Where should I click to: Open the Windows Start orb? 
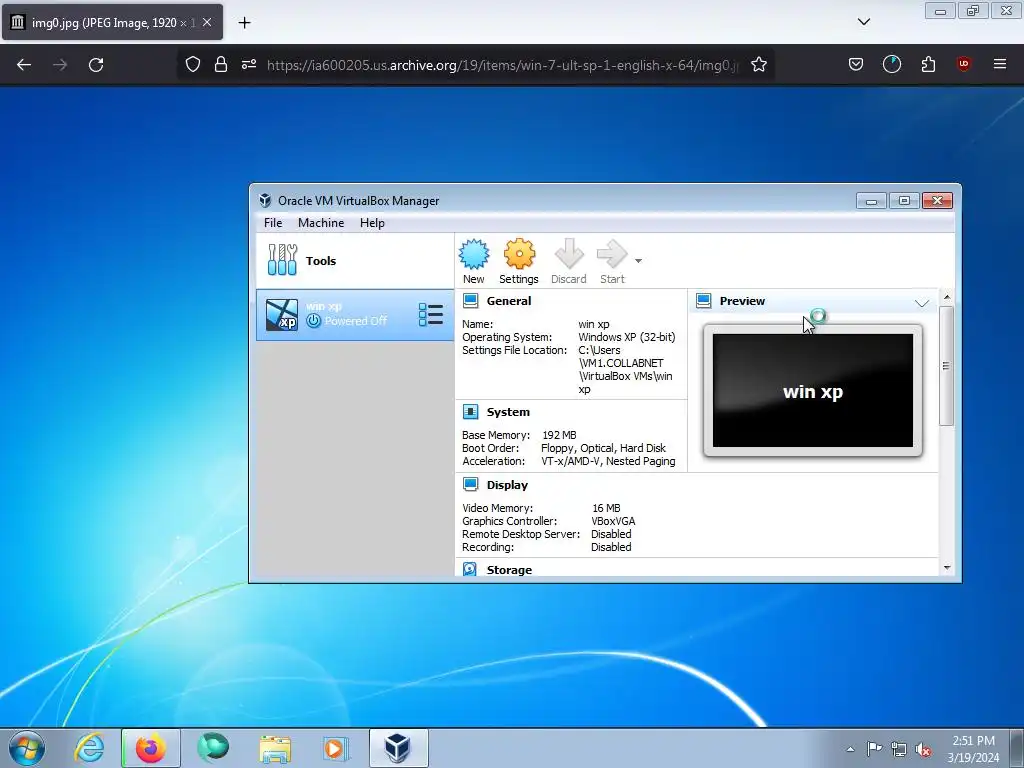tap(27, 748)
